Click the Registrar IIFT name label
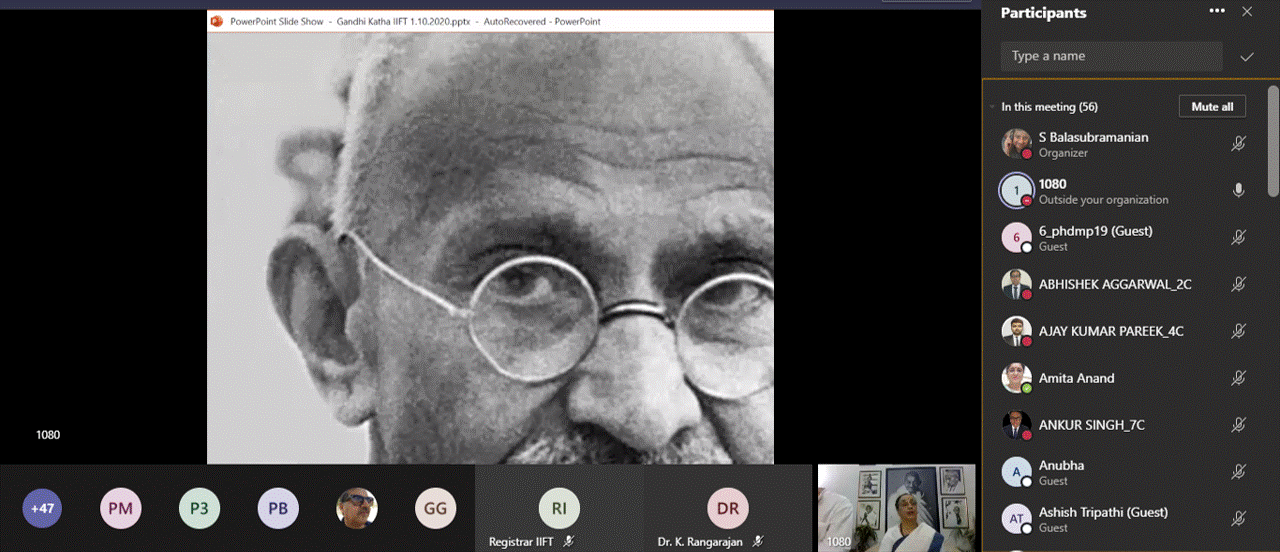Screen dimensions: 1280x552 tap(521, 541)
